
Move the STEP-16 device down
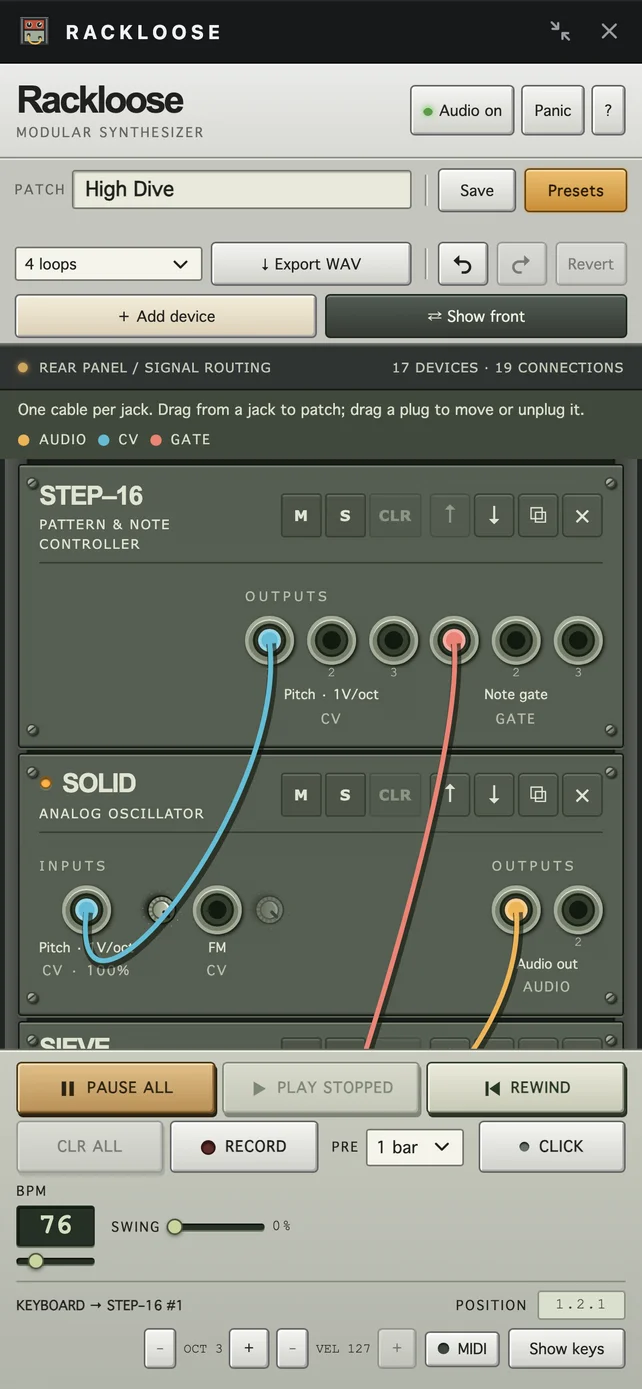pyautogui.click(x=494, y=516)
